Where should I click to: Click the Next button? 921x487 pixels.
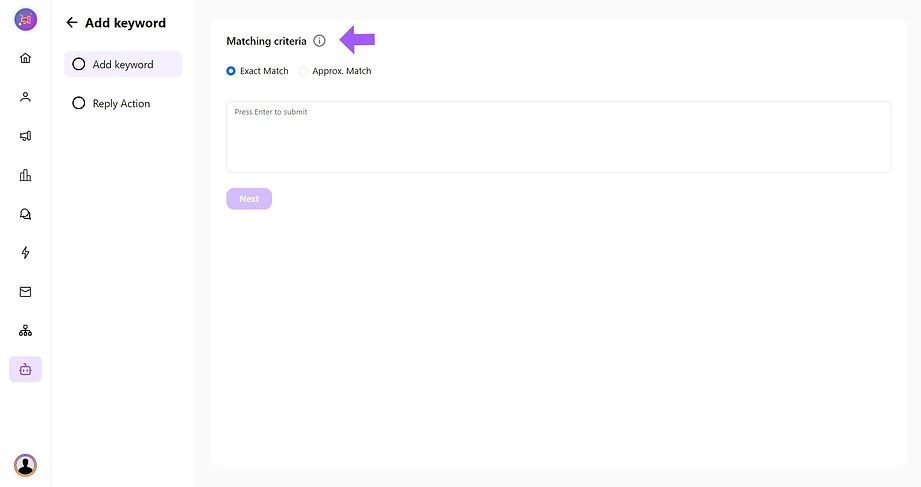249,199
